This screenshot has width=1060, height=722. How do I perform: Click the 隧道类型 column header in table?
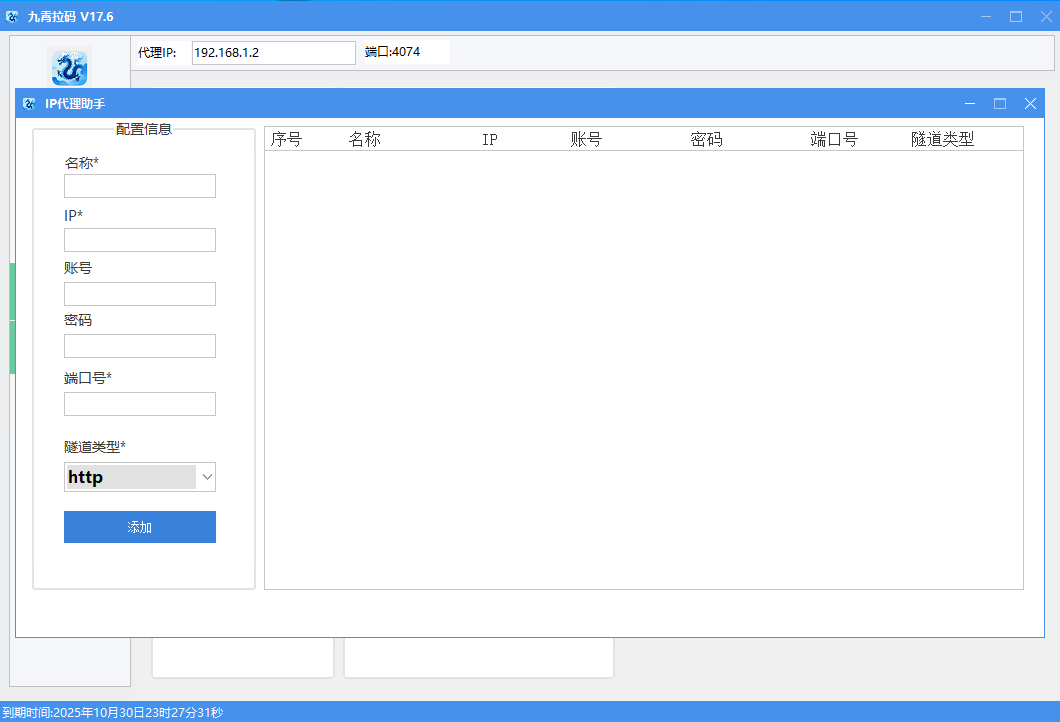[x=942, y=140]
